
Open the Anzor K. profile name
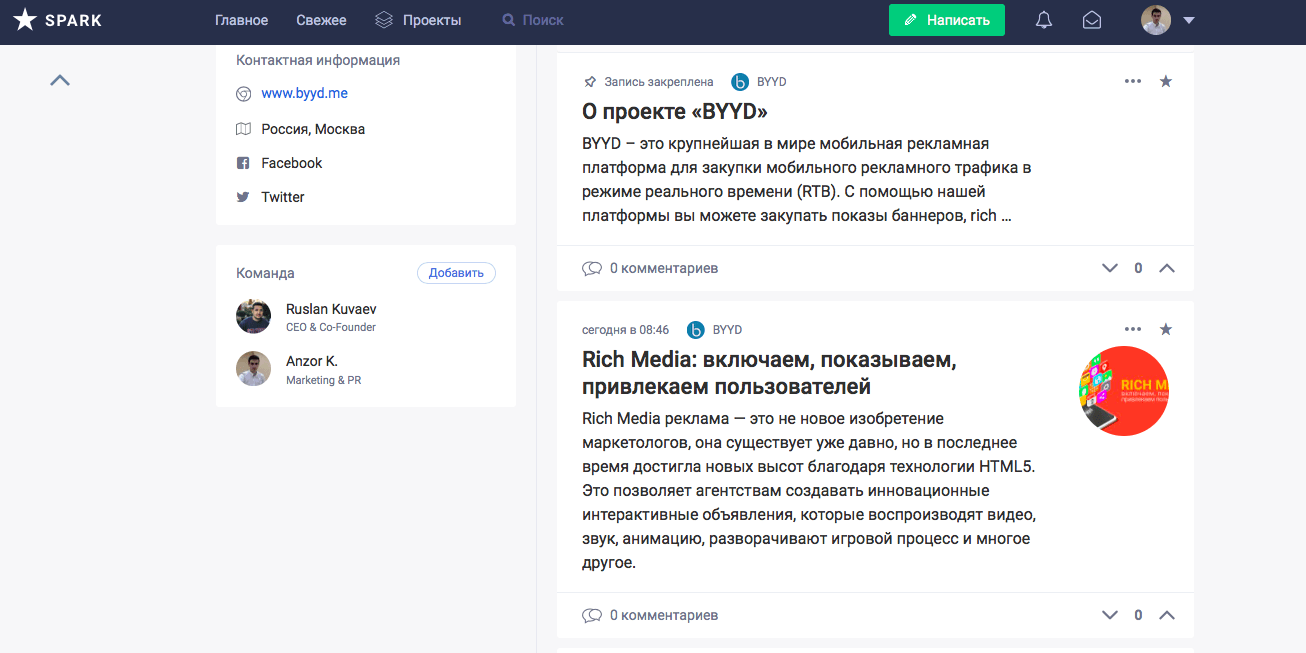pos(312,361)
